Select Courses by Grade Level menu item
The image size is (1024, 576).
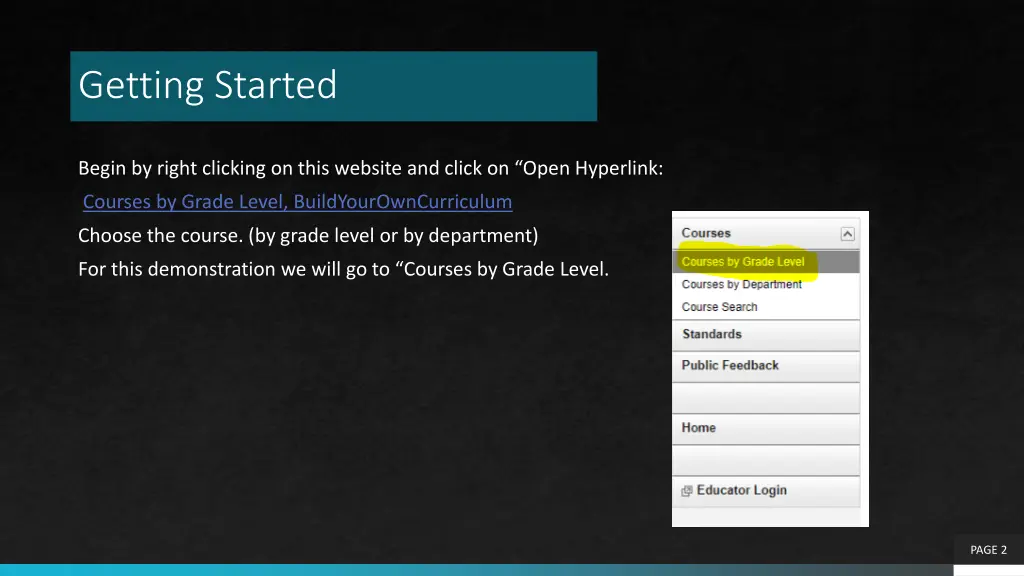point(743,262)
